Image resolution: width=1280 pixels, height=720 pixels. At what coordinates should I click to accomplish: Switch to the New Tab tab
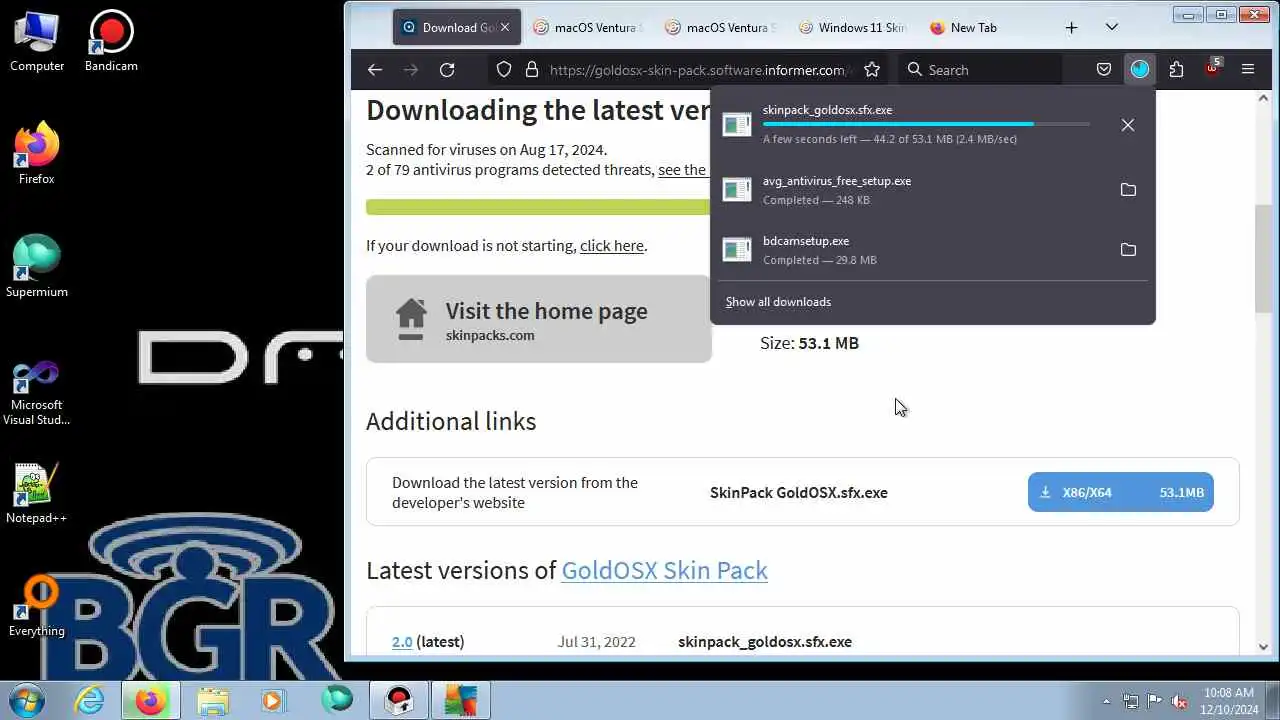click(x=984, y=28)
